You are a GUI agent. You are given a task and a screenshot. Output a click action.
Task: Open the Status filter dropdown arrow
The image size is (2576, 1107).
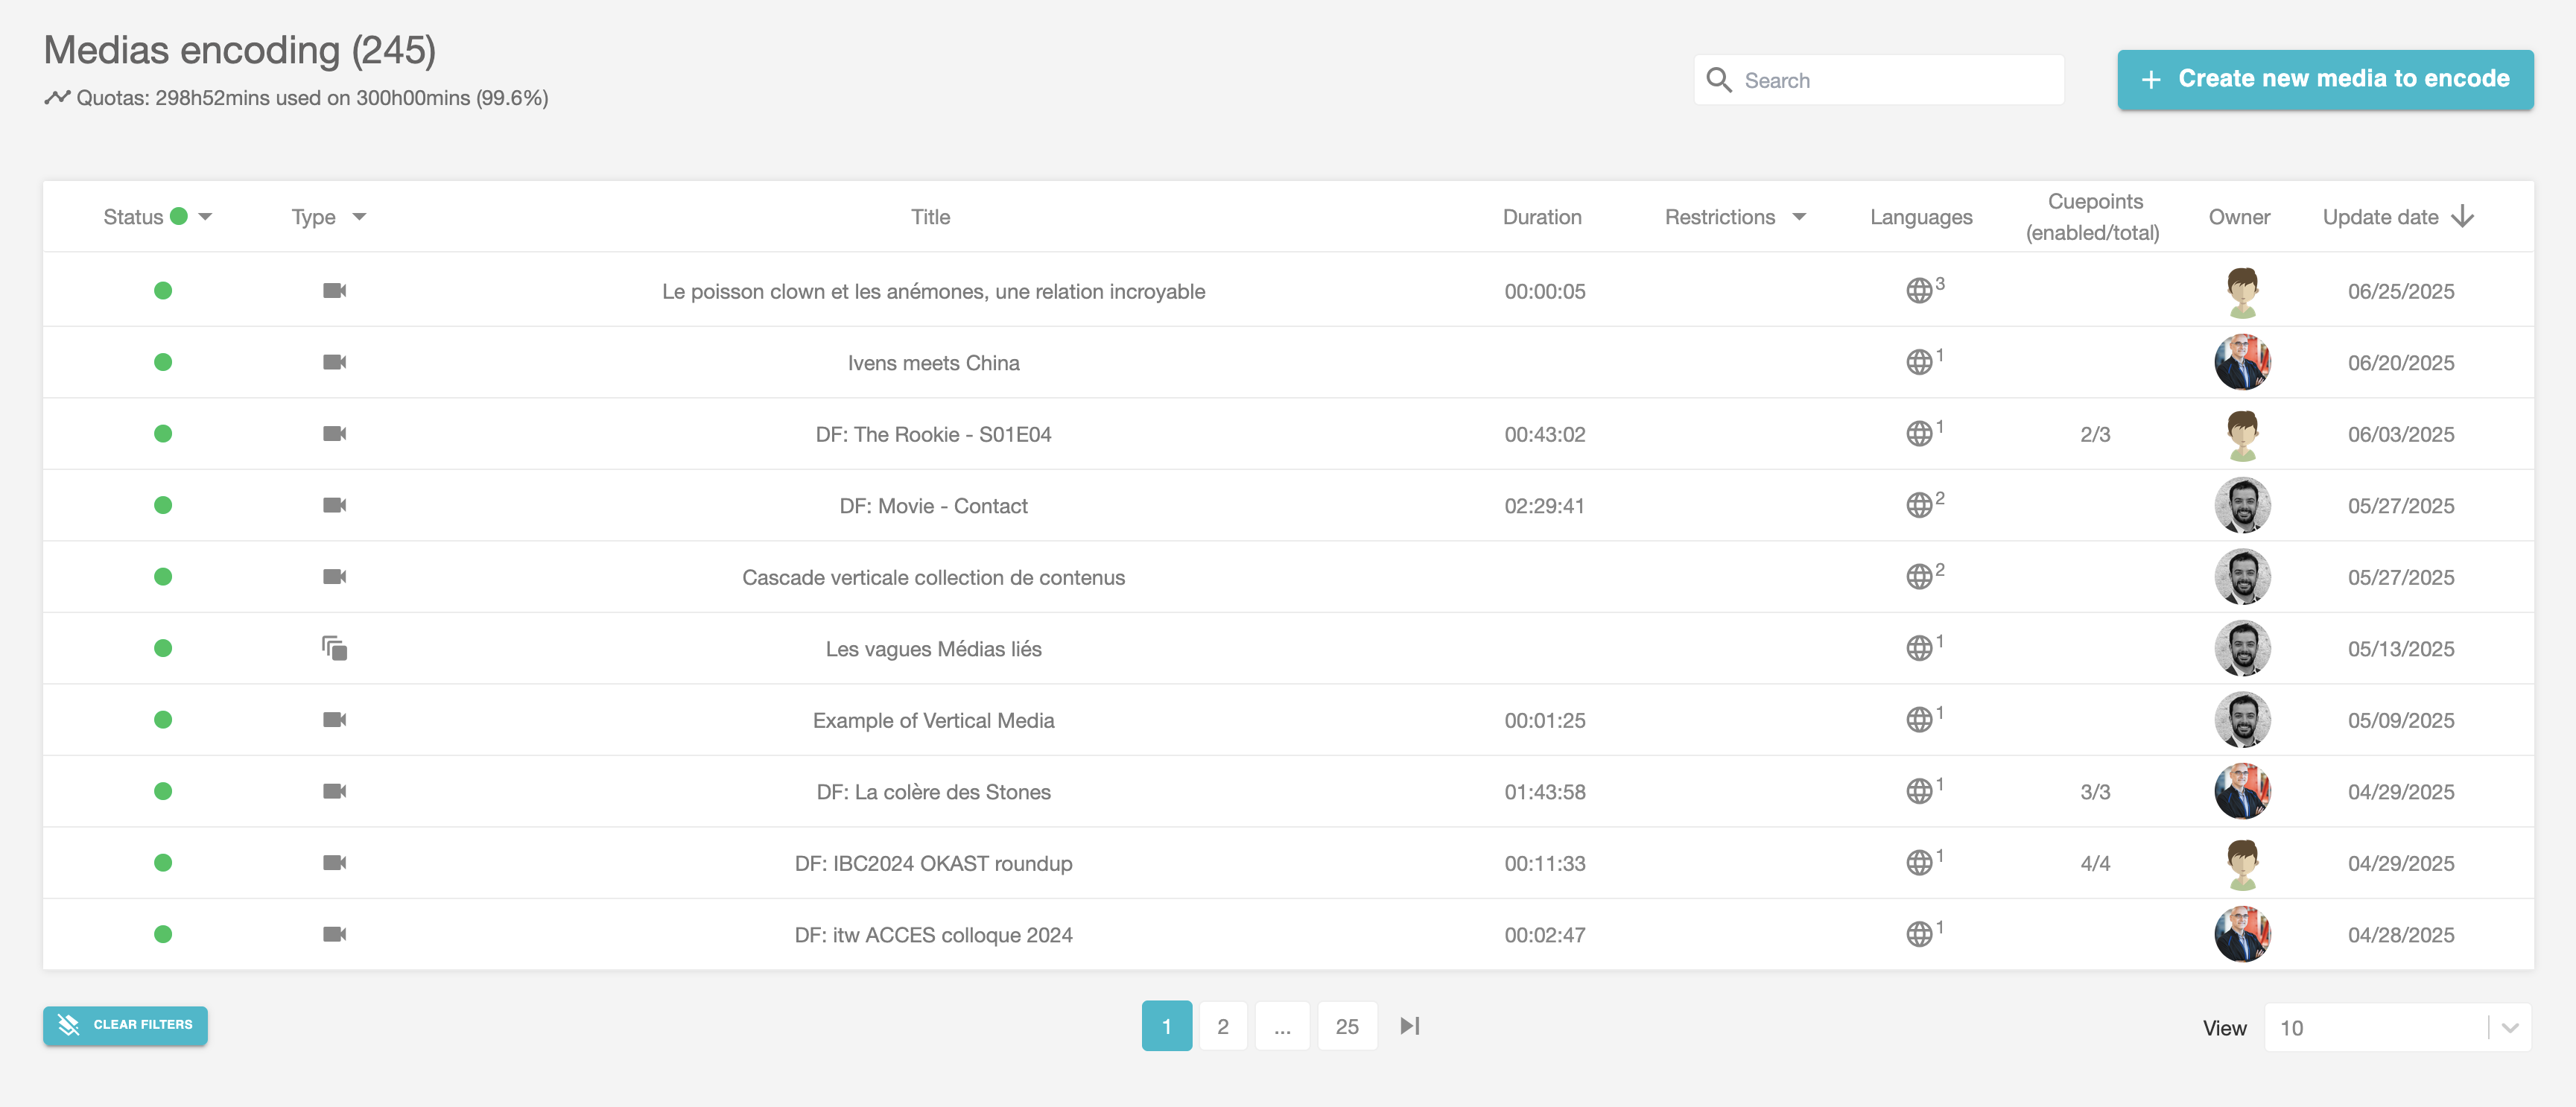click(x=206, y=217)
